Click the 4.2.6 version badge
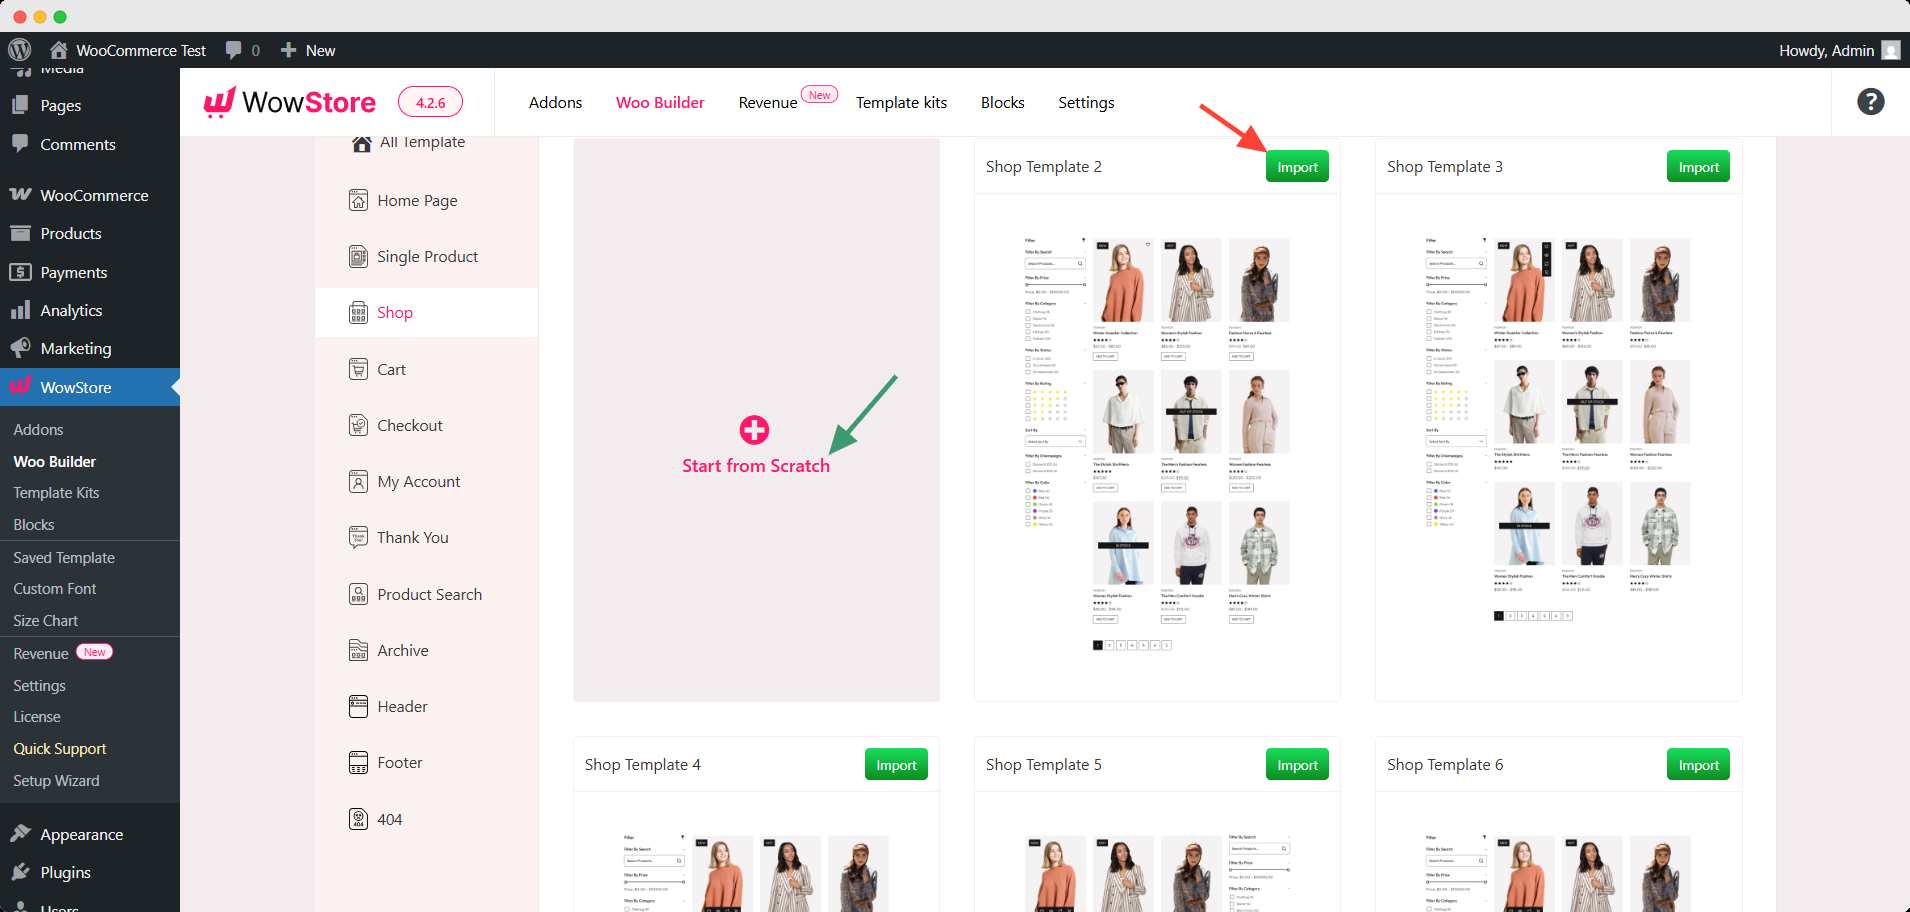The height and width of the screenshot is (912, 1910). click(430, 102)
